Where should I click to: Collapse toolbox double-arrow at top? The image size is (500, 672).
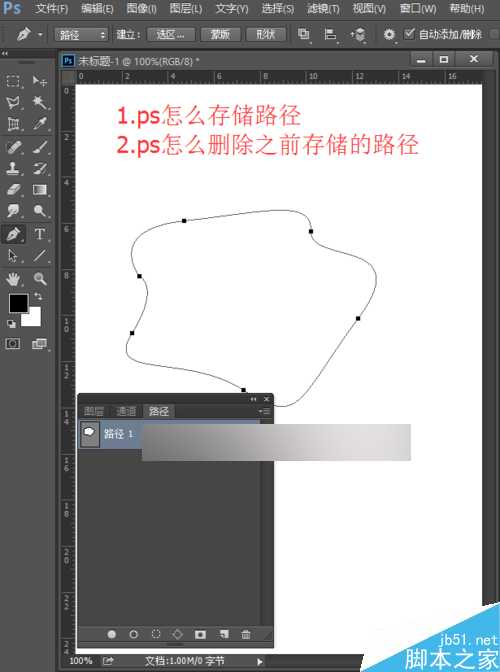pos(4,54)
